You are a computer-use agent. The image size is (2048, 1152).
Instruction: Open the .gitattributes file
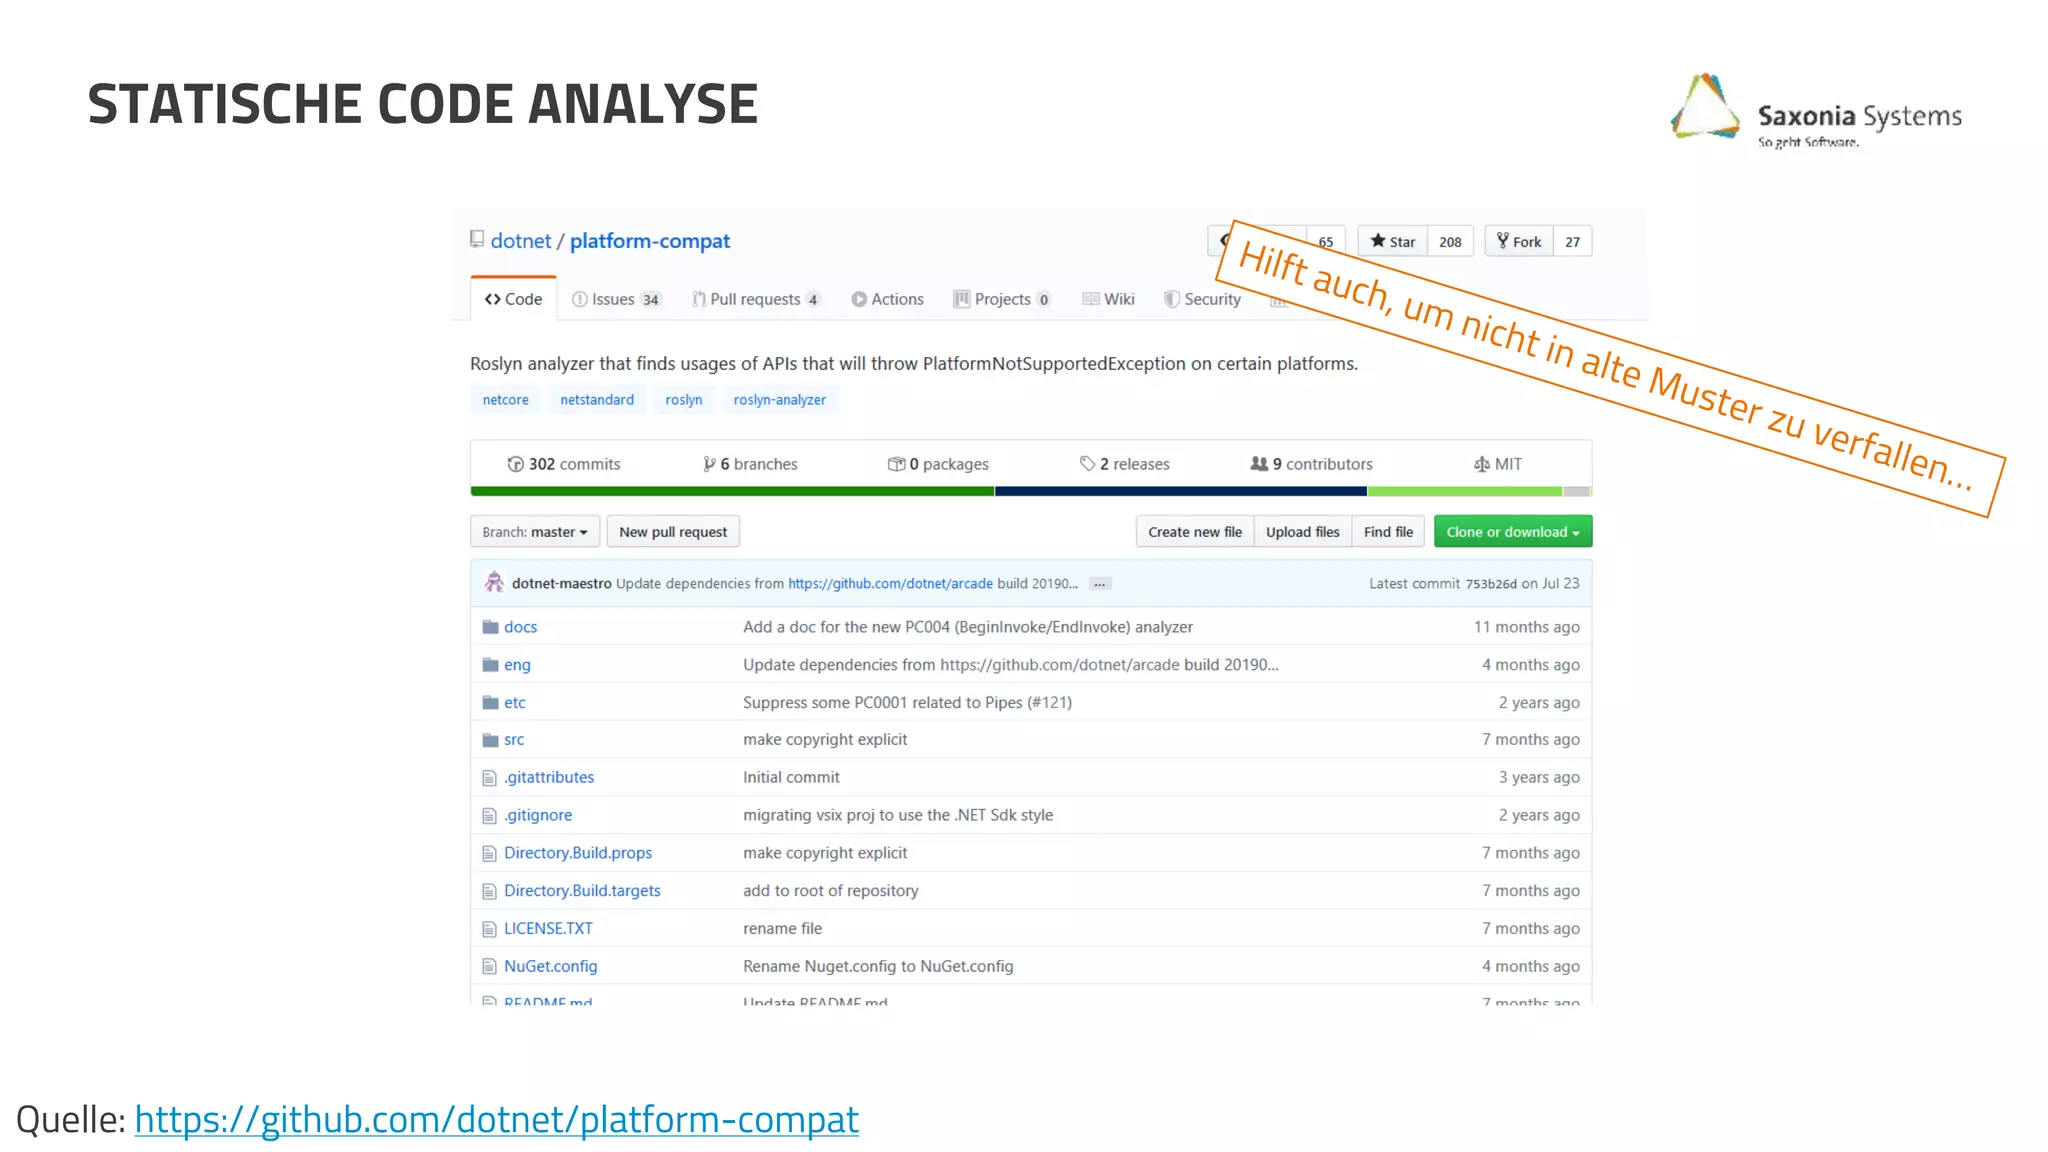click(549, 778)
